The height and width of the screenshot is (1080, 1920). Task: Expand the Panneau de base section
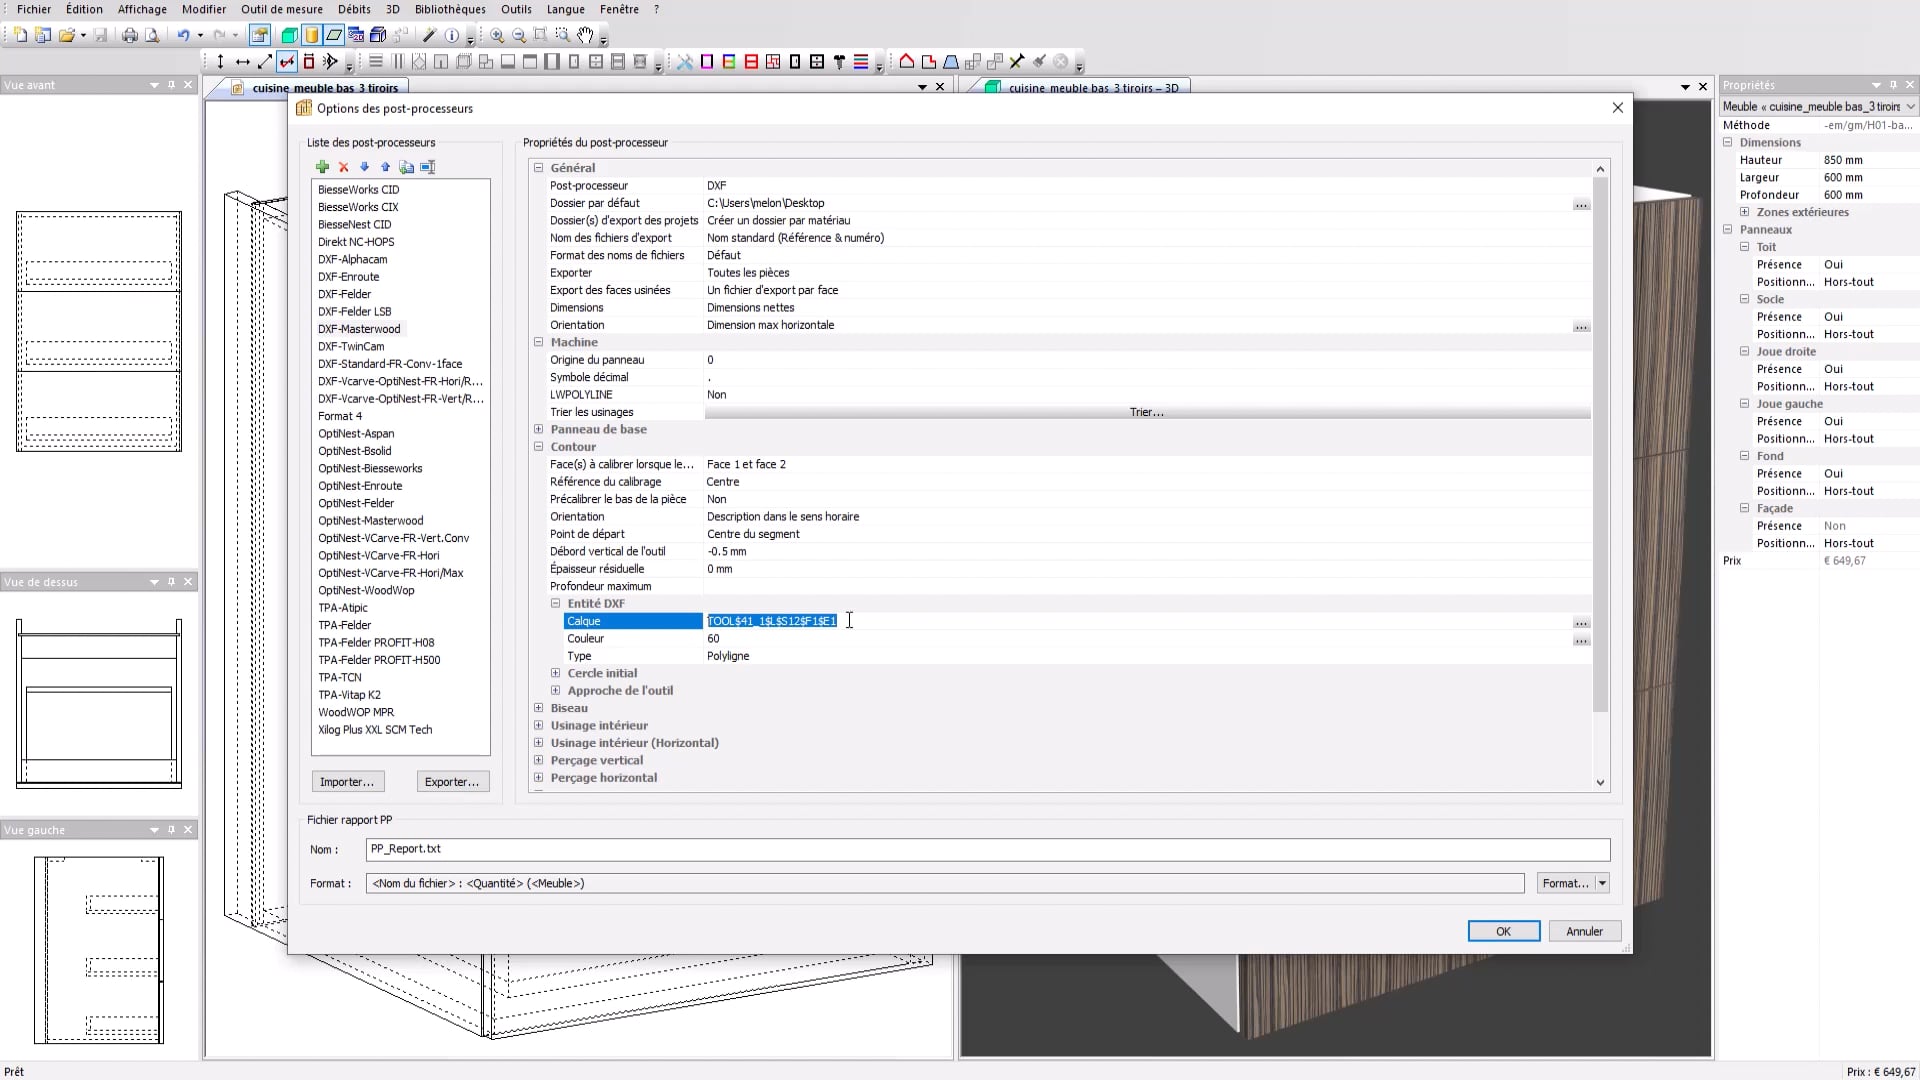[x=539, y=429]
